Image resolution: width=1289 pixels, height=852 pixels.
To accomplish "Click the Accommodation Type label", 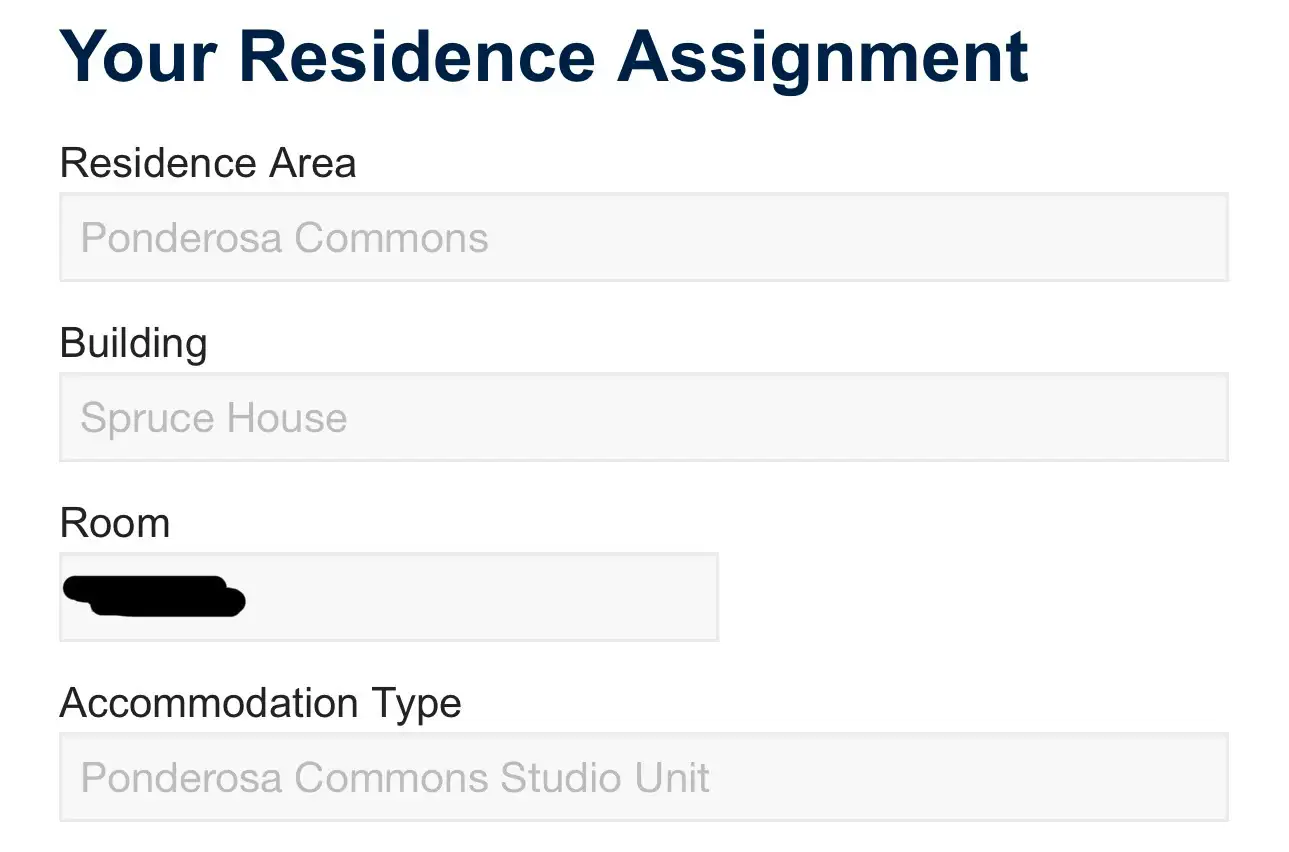I will (x=260, y=704).
